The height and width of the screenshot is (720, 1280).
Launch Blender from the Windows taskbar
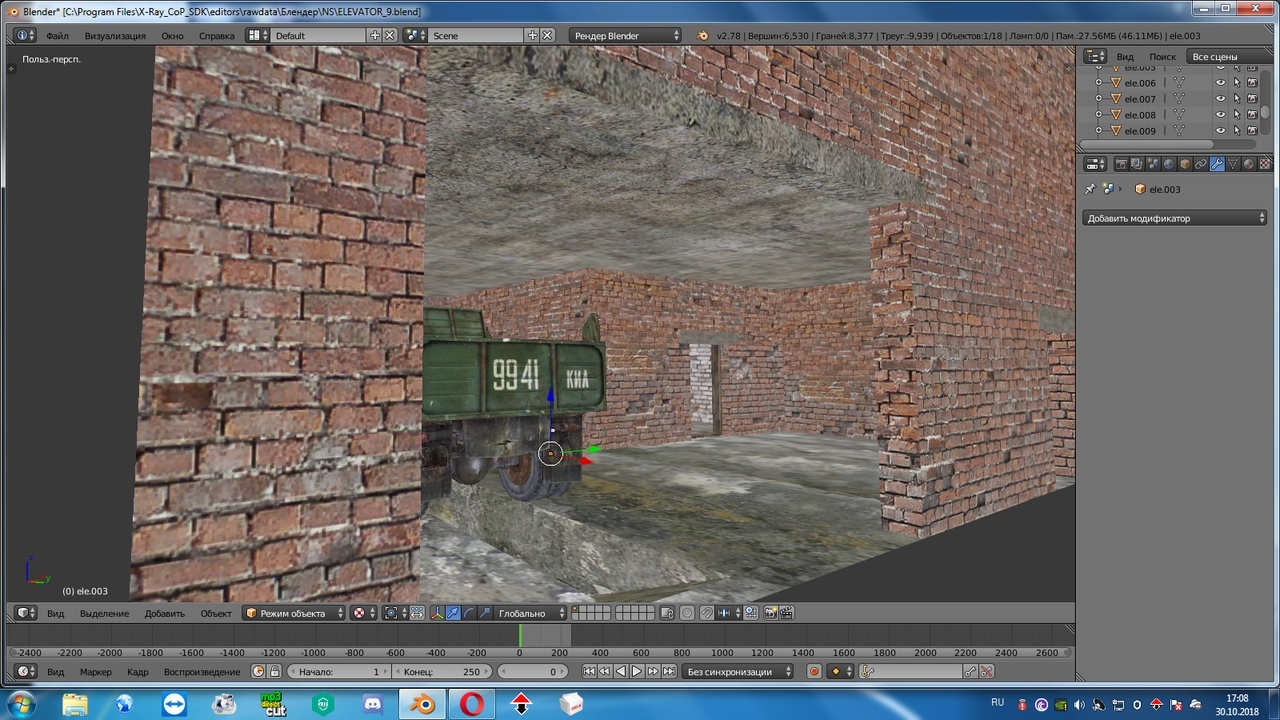click(424, 704)
